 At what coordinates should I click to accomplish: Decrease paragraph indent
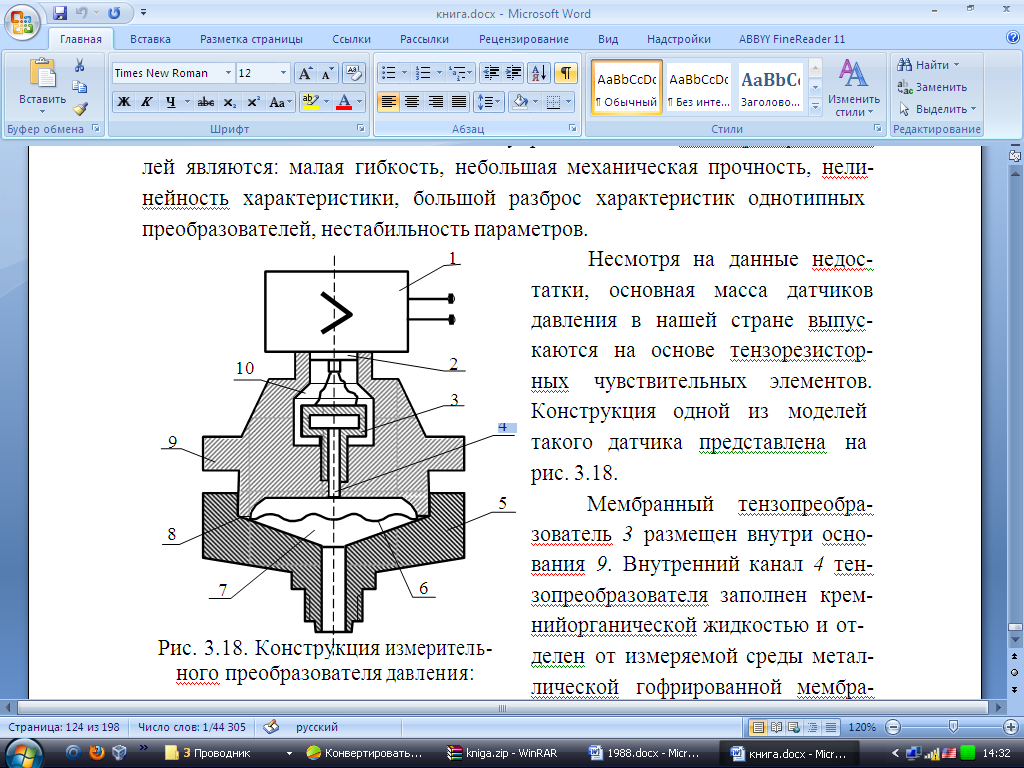click(x=490, y=73)
